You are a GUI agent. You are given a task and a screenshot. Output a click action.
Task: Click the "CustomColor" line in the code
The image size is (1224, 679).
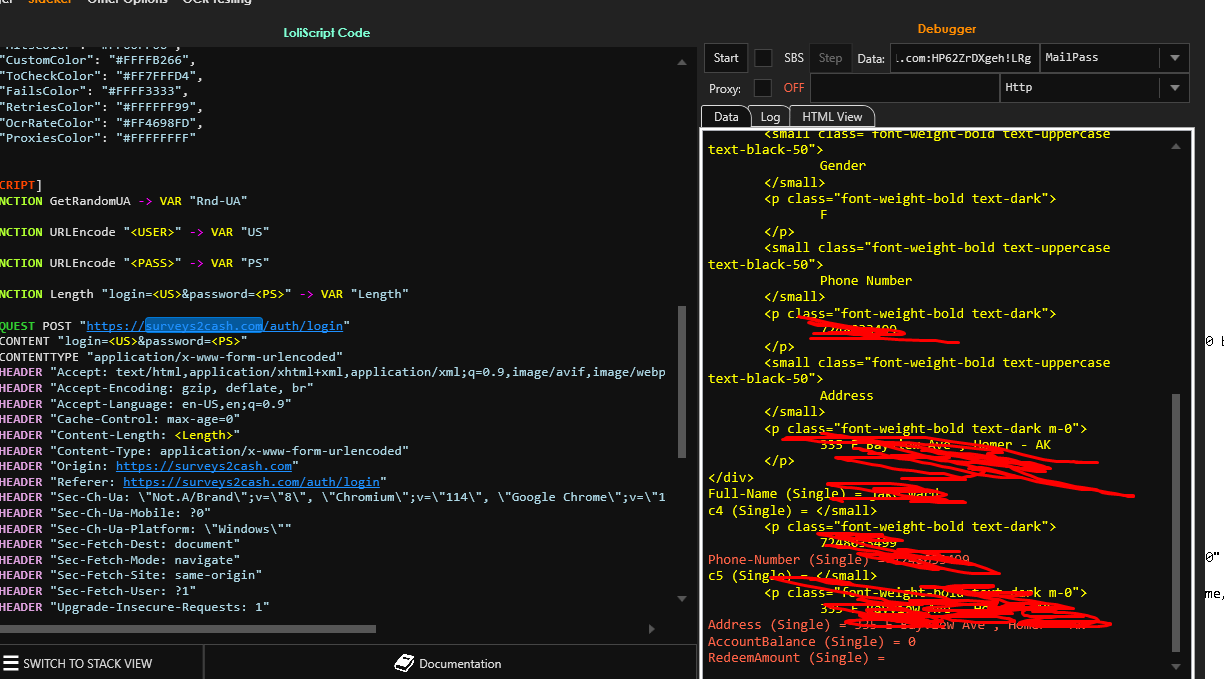(x=98, y=60)
